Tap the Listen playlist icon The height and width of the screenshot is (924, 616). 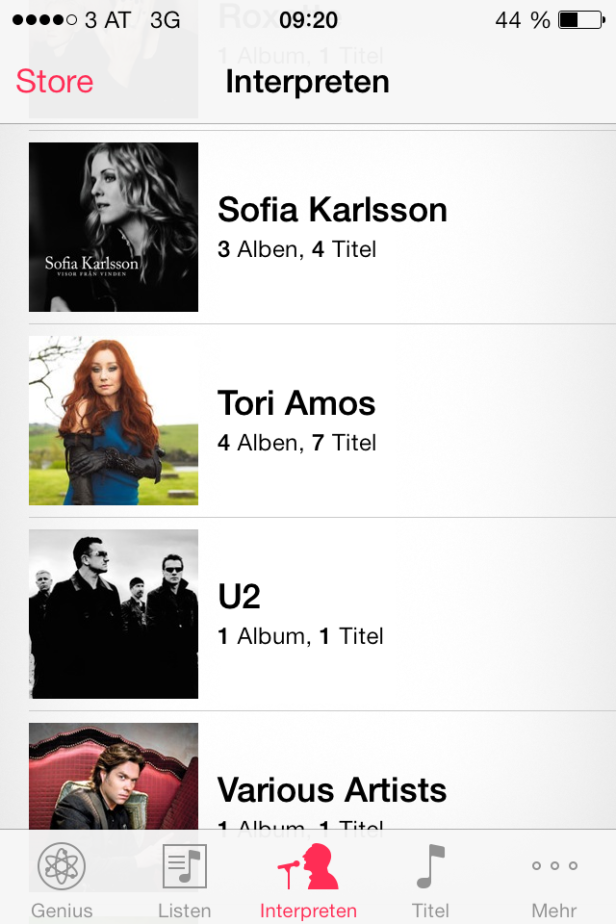coord(185,866)
